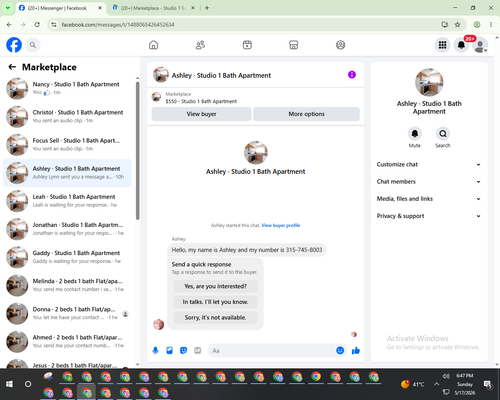Send quick response 'Sorry, it's not available.'
Screen dimensions: 500x400
215,318
